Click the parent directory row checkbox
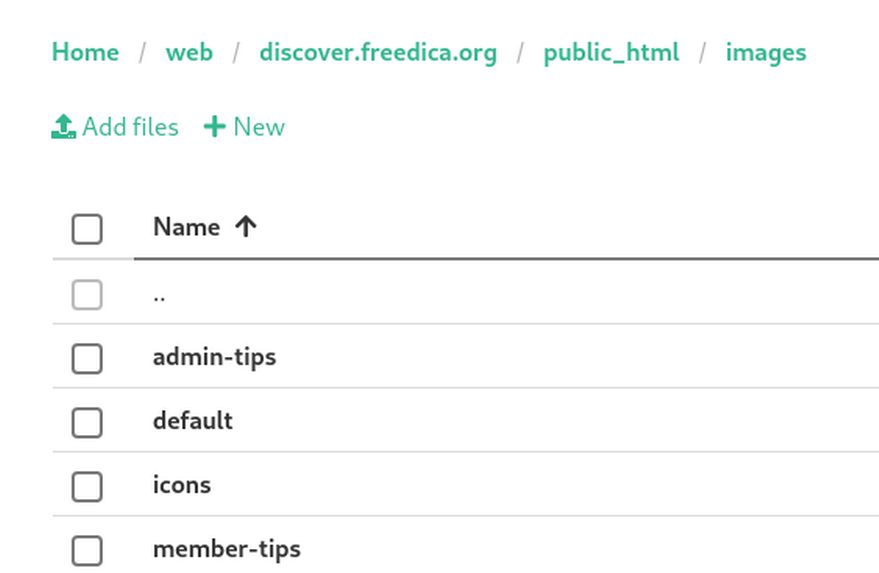This screenshot has height=573, width=879. [x=87, y=295]
